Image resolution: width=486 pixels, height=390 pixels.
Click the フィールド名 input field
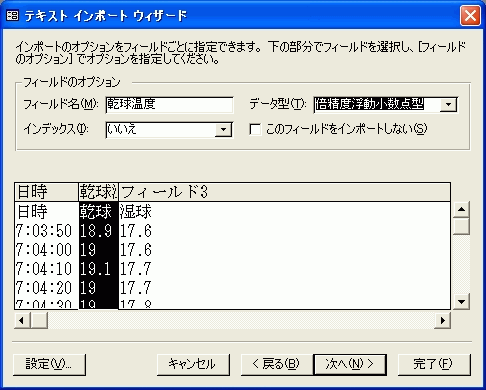tap(169, 105)
